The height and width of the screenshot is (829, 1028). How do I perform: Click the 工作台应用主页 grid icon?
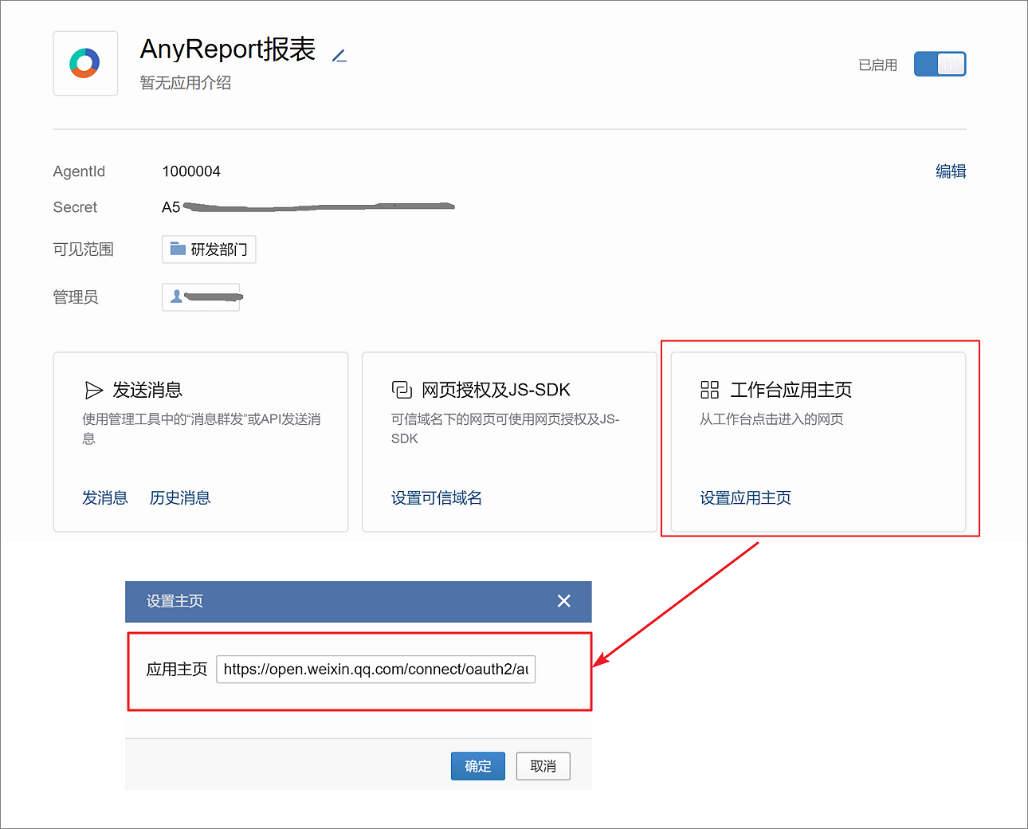click(709, 390)
